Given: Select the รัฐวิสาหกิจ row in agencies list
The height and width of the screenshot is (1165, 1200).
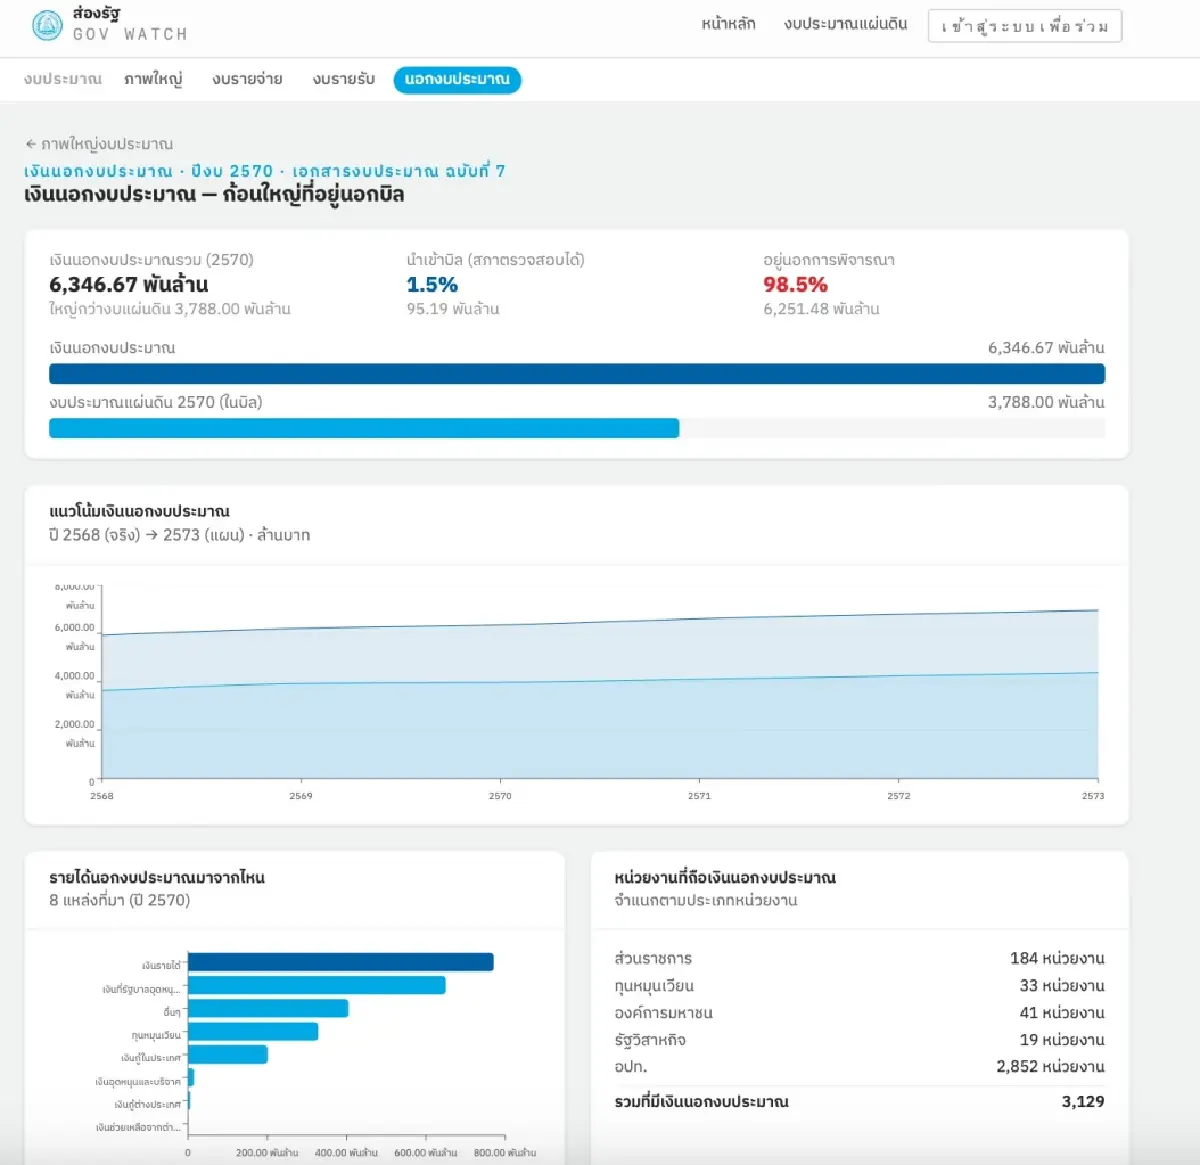Looking at the screenshot, I should pyautogui.click(x=859, y=1039).
